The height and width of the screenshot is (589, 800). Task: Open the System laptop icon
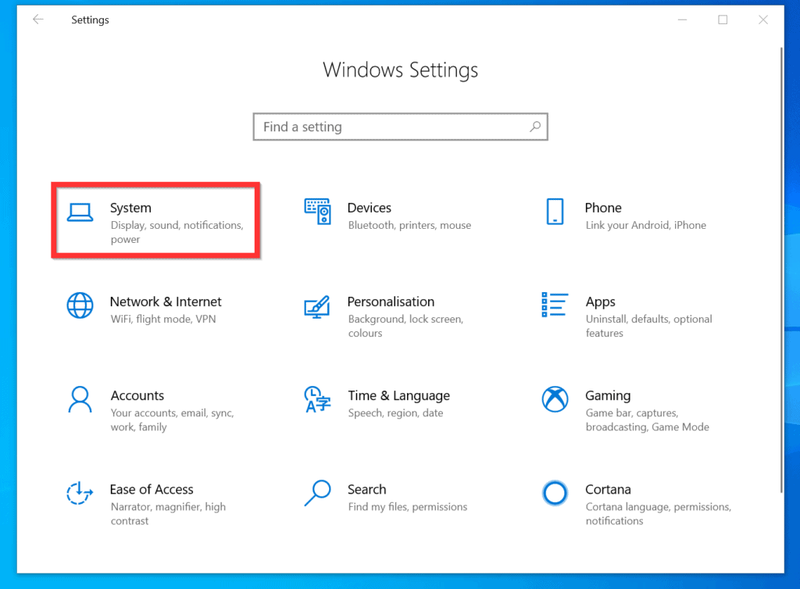point(80,212)
